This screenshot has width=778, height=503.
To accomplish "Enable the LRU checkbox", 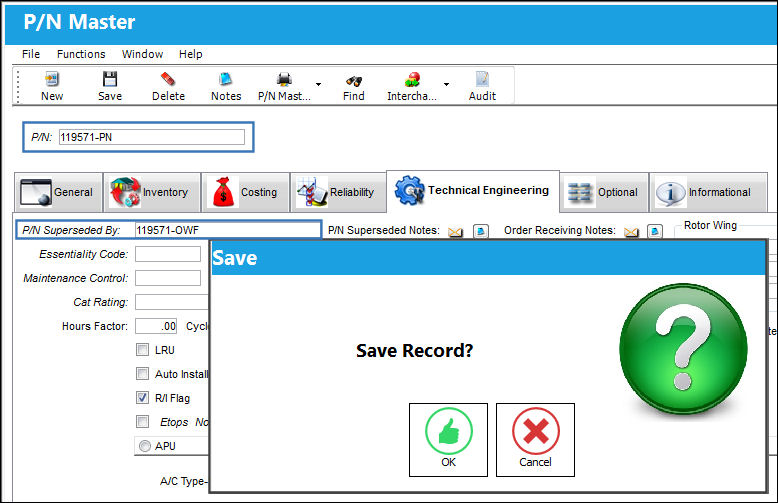I will (x=142, y=350).
